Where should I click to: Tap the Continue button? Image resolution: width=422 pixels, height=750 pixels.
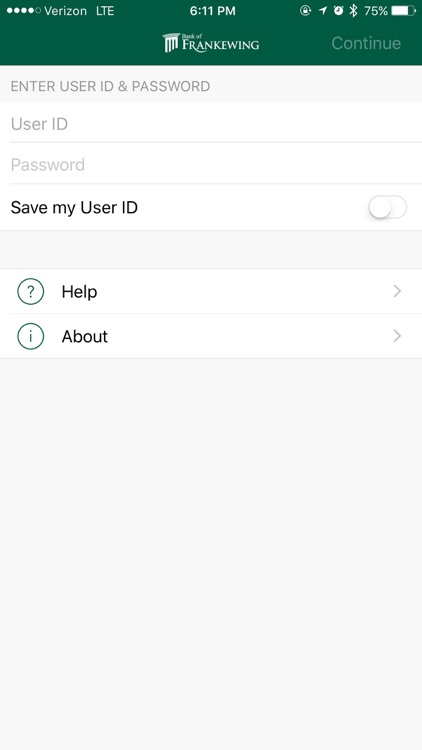pos(366,43)
